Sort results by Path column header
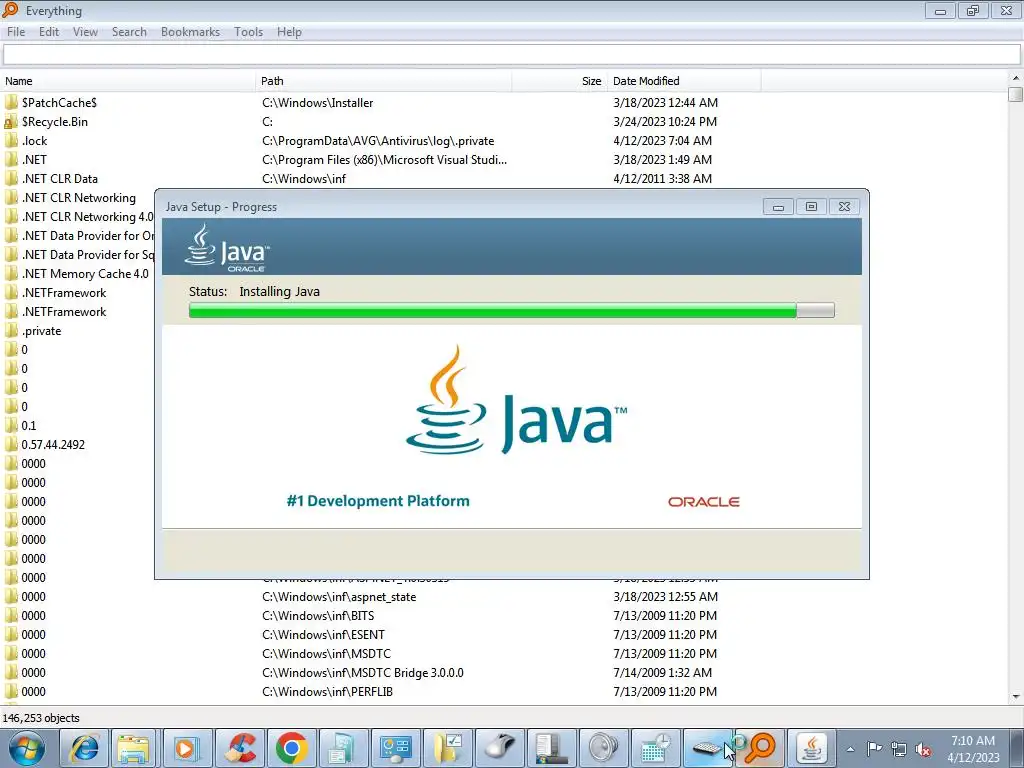Viewport: 1024px width, 768px height. point(383,81)
